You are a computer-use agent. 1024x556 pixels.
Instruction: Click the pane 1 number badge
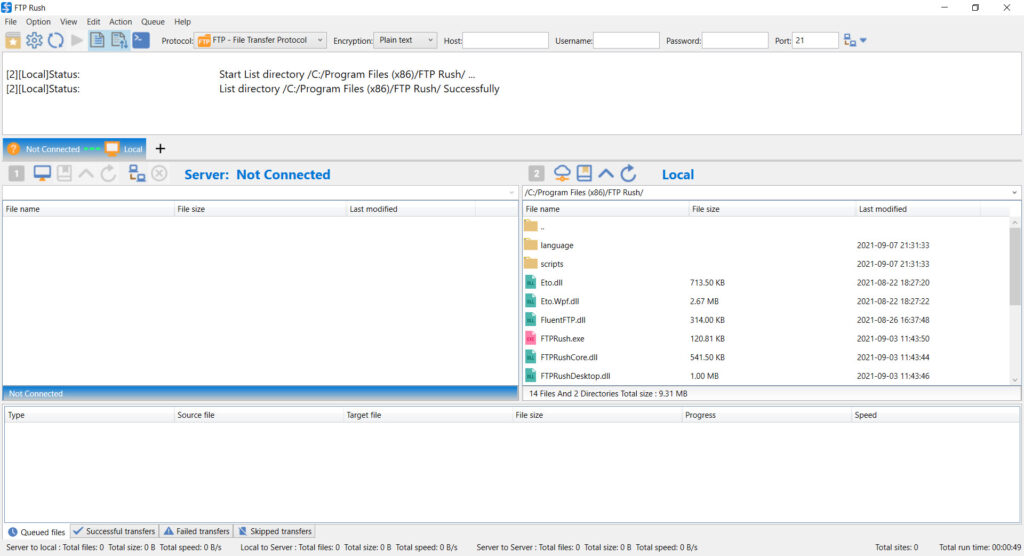tap(16, 174)
